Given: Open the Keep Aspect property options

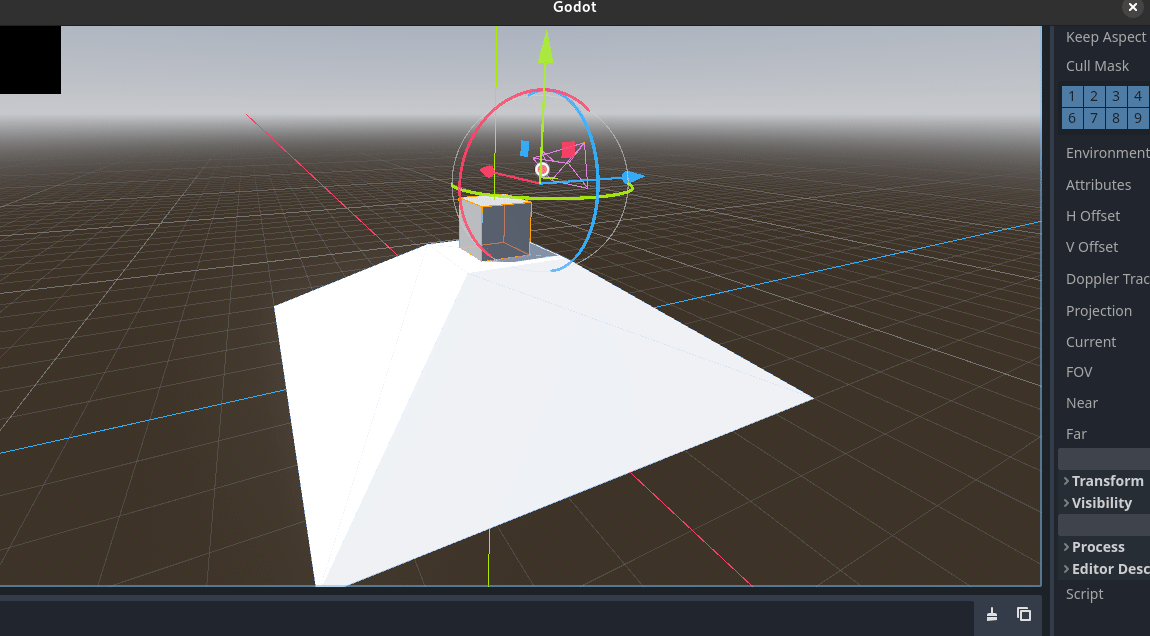Looking at the screenshot, I should point(1105,37).
